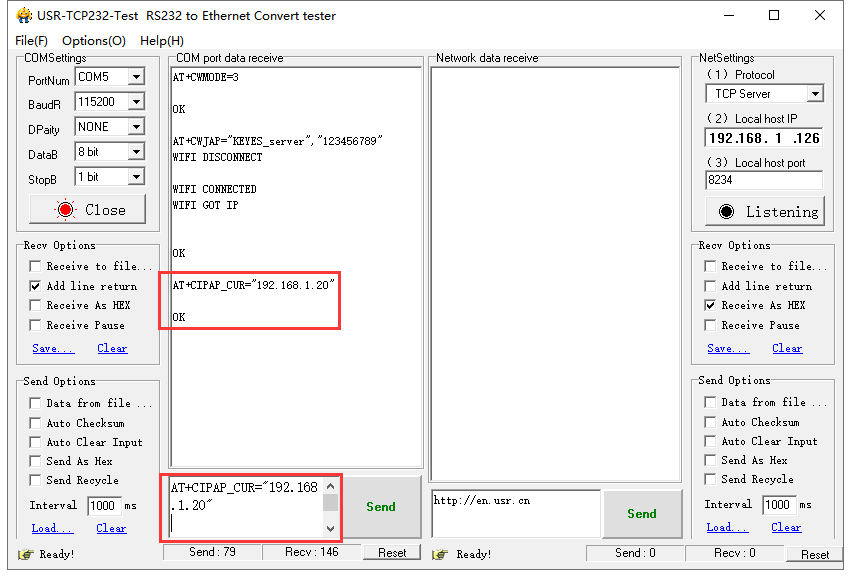Click Clear link in COM Send Options
This screenshot has width=851, height=577.
point(111,528)
